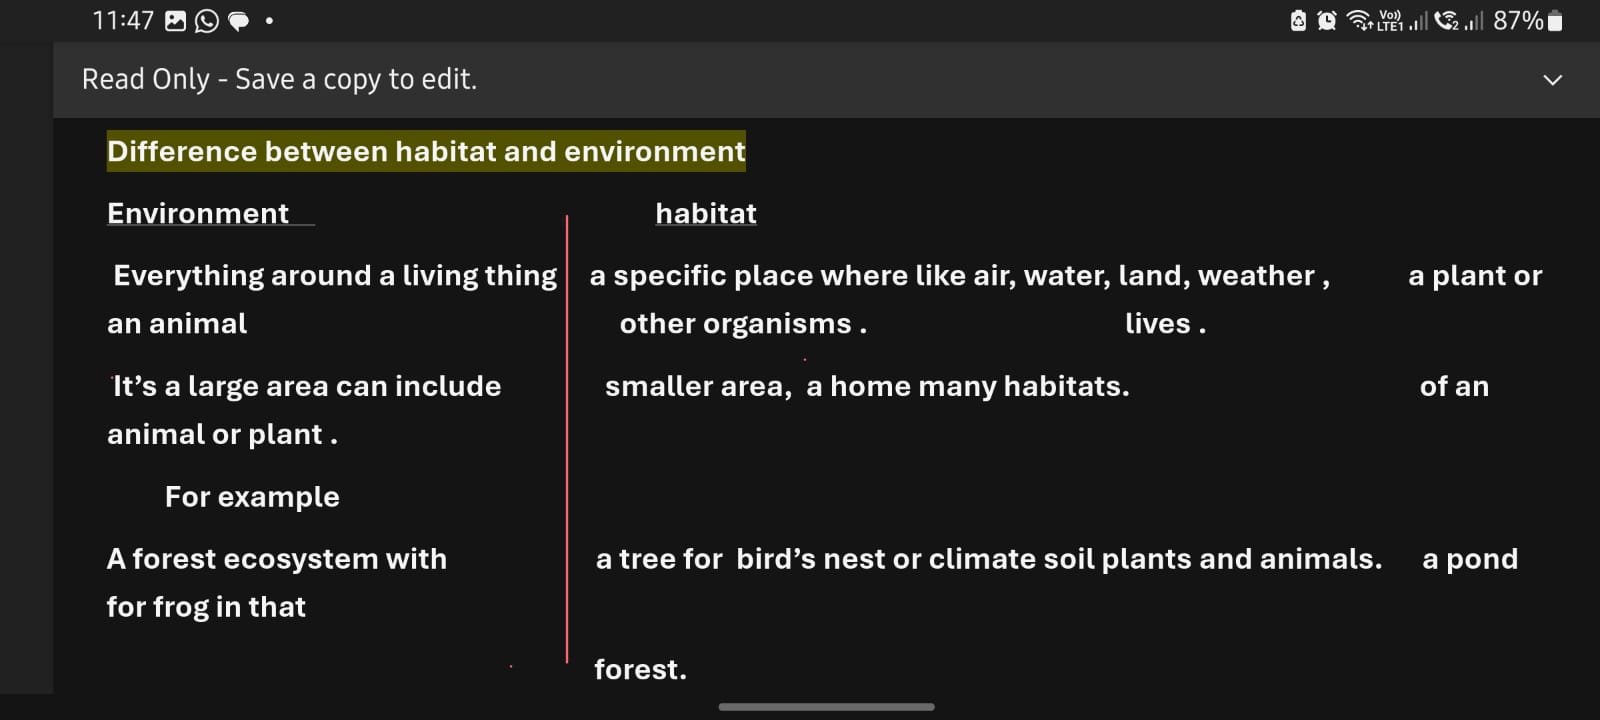1600x720 pixels.
Task: Tap the alarm clock status icon
Action: [x=1327, y=21]
